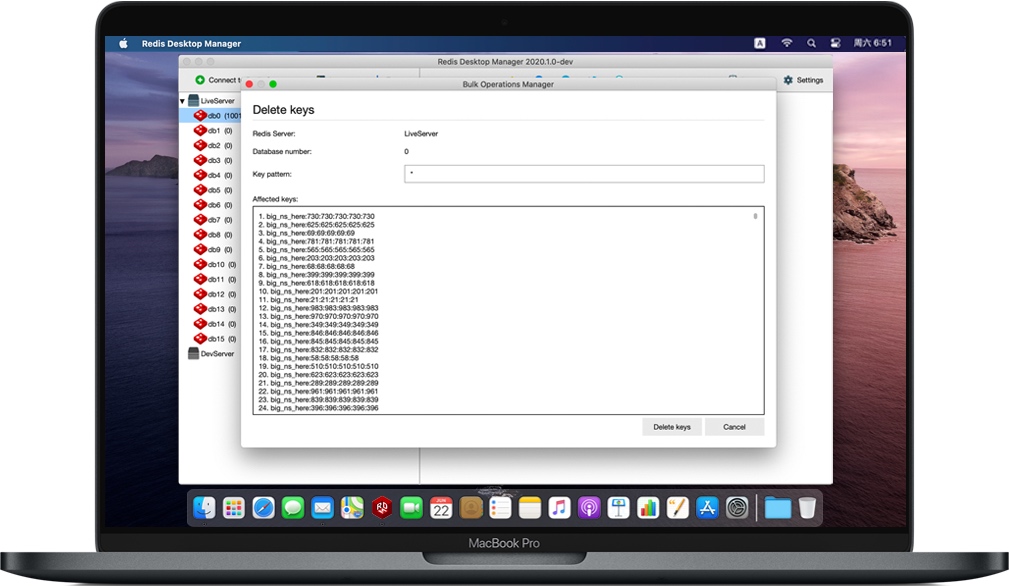Collapse the LiveServer connection tree
The image size is (1009, 586).
coord(184,99)
